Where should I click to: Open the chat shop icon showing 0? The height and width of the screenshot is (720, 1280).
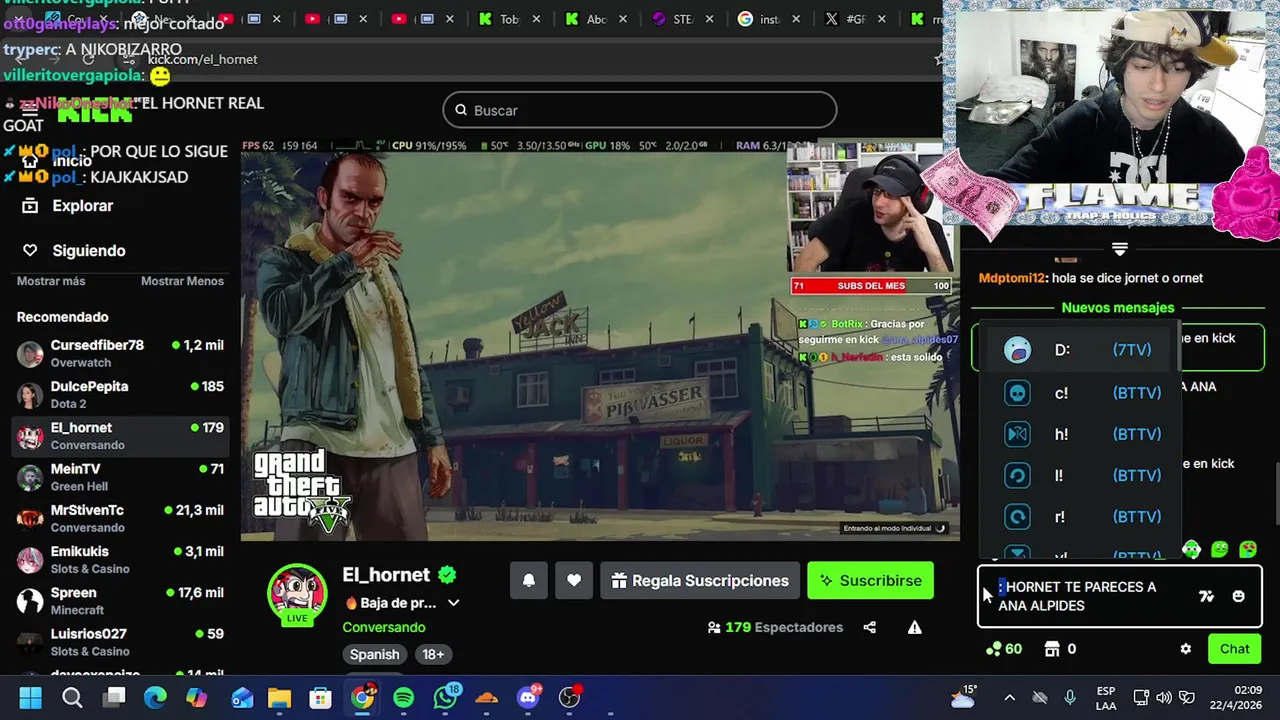point(1060,649)
